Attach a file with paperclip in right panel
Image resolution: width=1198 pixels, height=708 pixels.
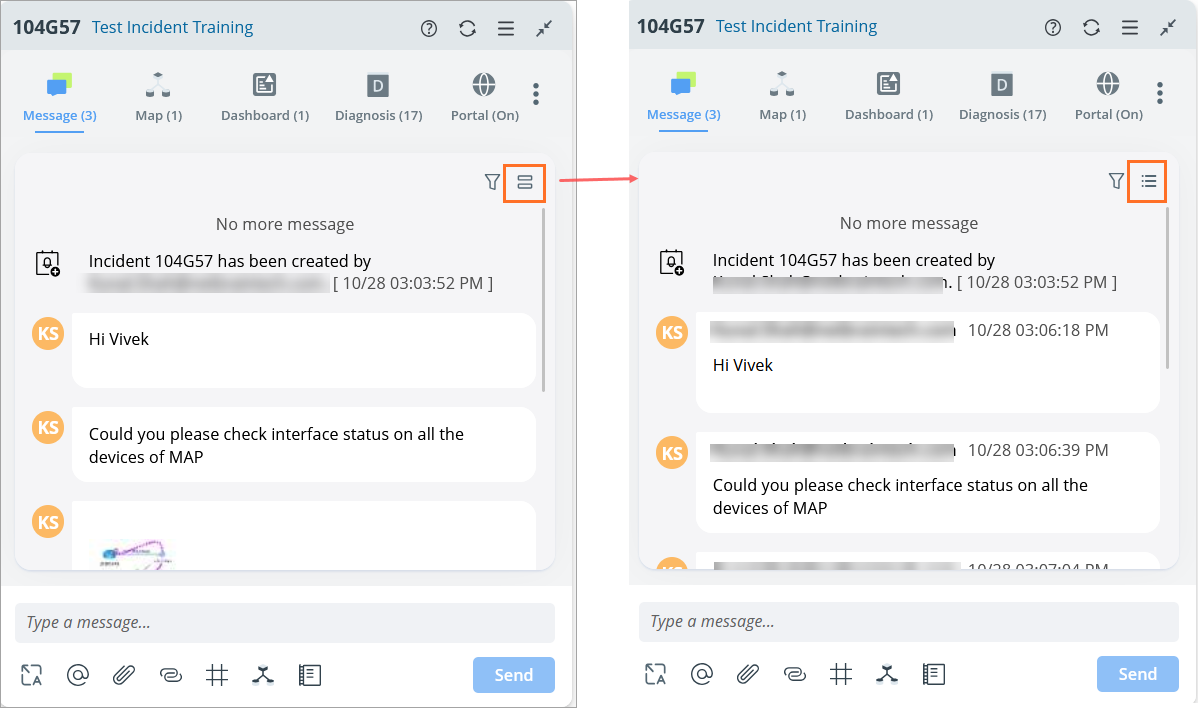747,675
